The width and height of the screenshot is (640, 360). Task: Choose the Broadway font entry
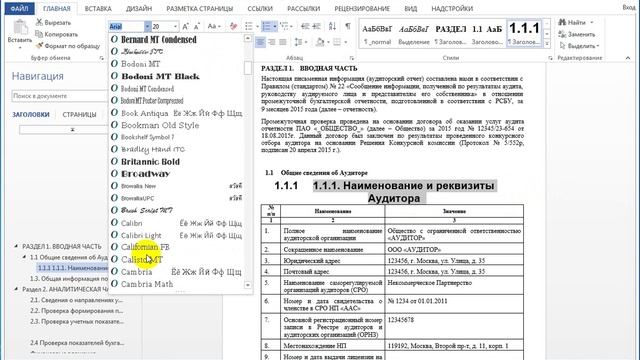pos(177,173)
